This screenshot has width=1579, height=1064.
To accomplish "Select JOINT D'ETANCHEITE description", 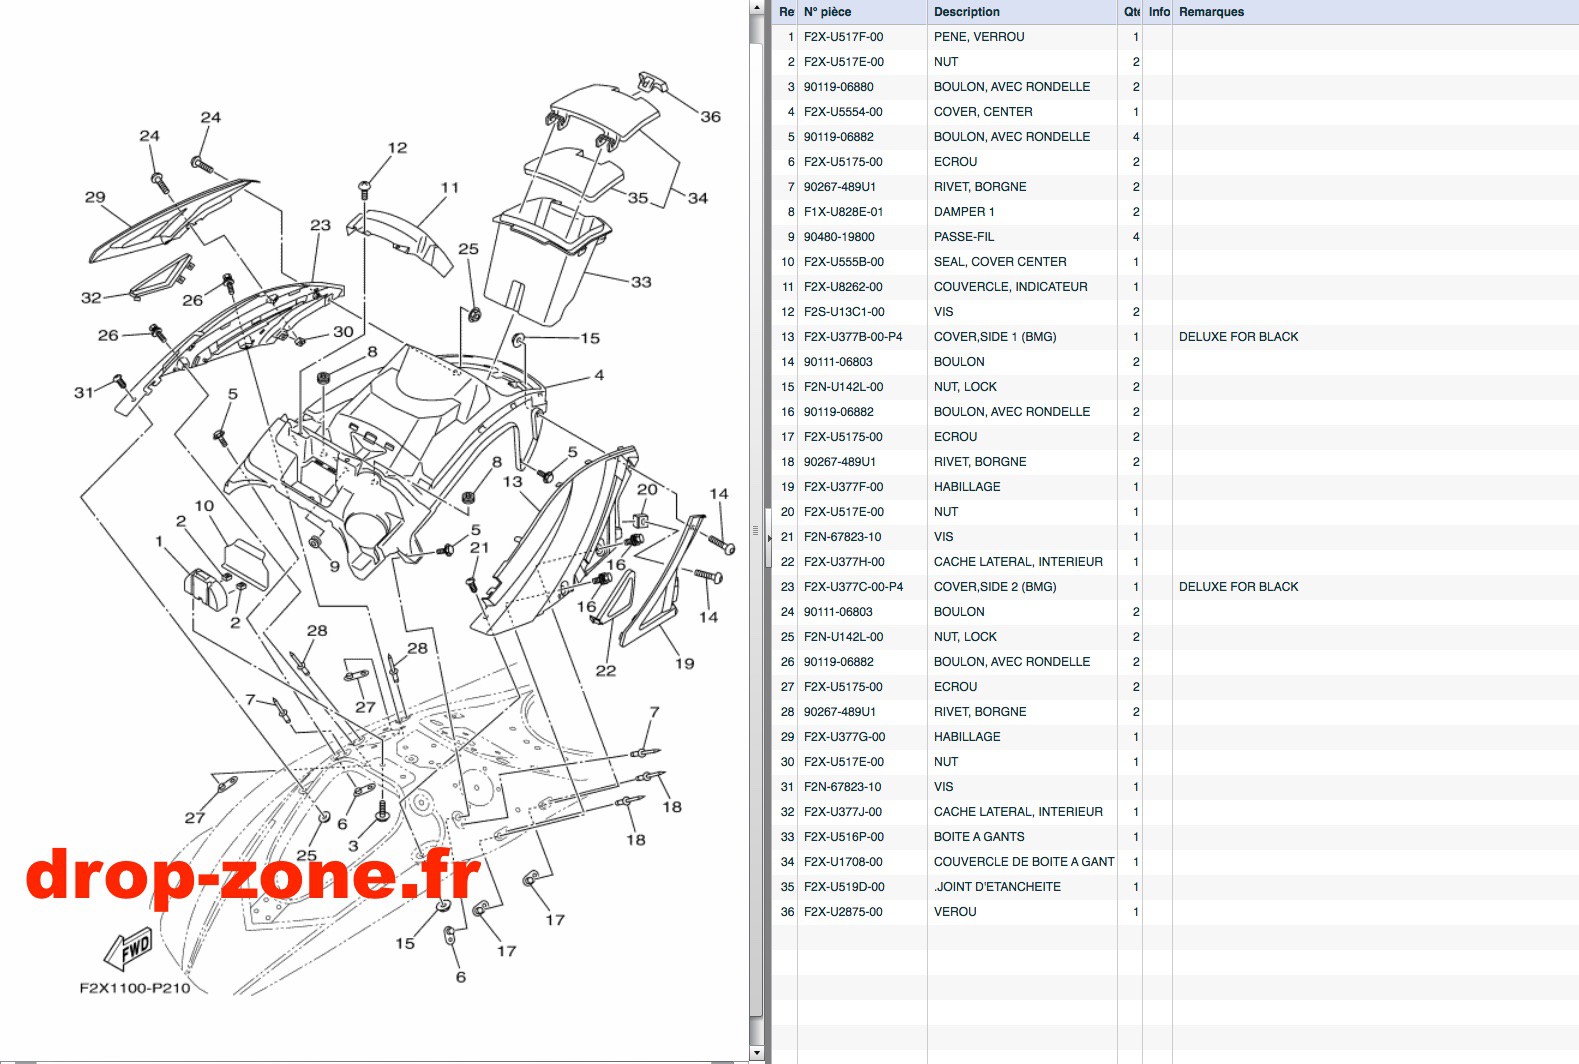I will pyautogui.click(x=997, y=887).
